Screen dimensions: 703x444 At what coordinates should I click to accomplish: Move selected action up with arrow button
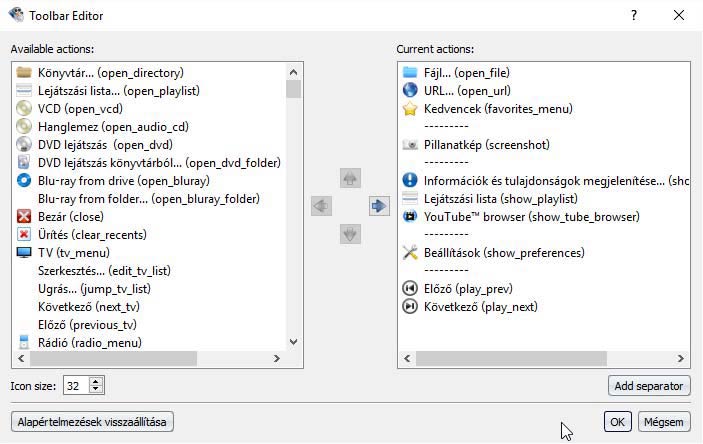350,178
